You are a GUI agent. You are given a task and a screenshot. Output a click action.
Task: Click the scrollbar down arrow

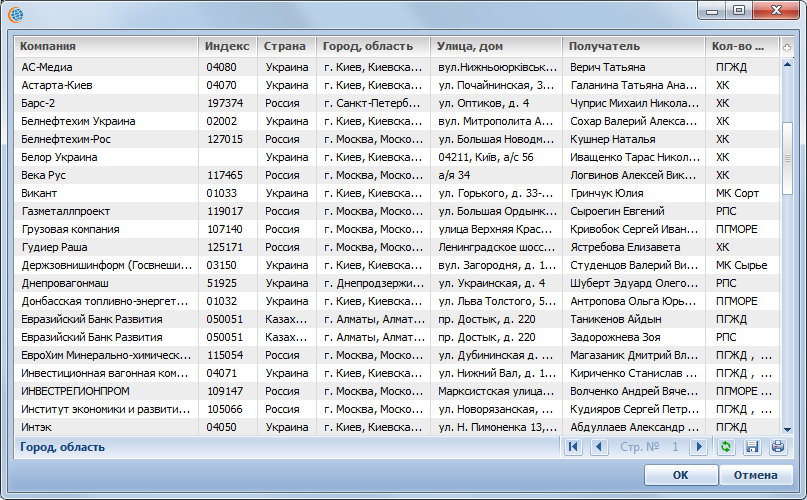[x=787, y=429]
